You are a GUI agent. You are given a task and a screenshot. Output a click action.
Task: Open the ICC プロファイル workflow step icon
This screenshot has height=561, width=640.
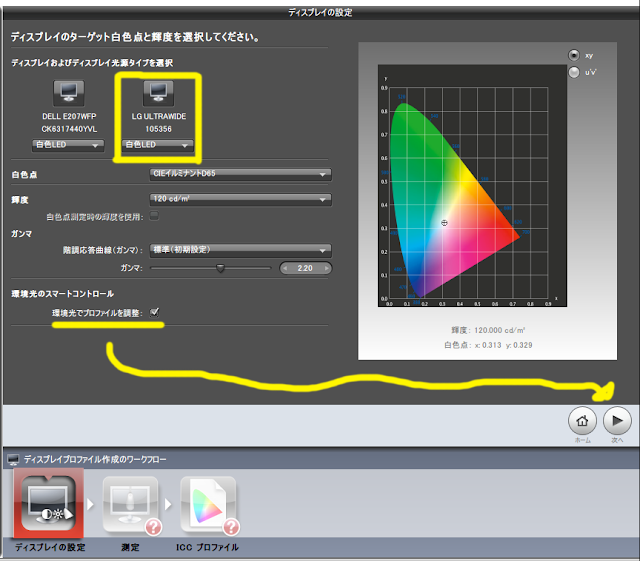208,505
